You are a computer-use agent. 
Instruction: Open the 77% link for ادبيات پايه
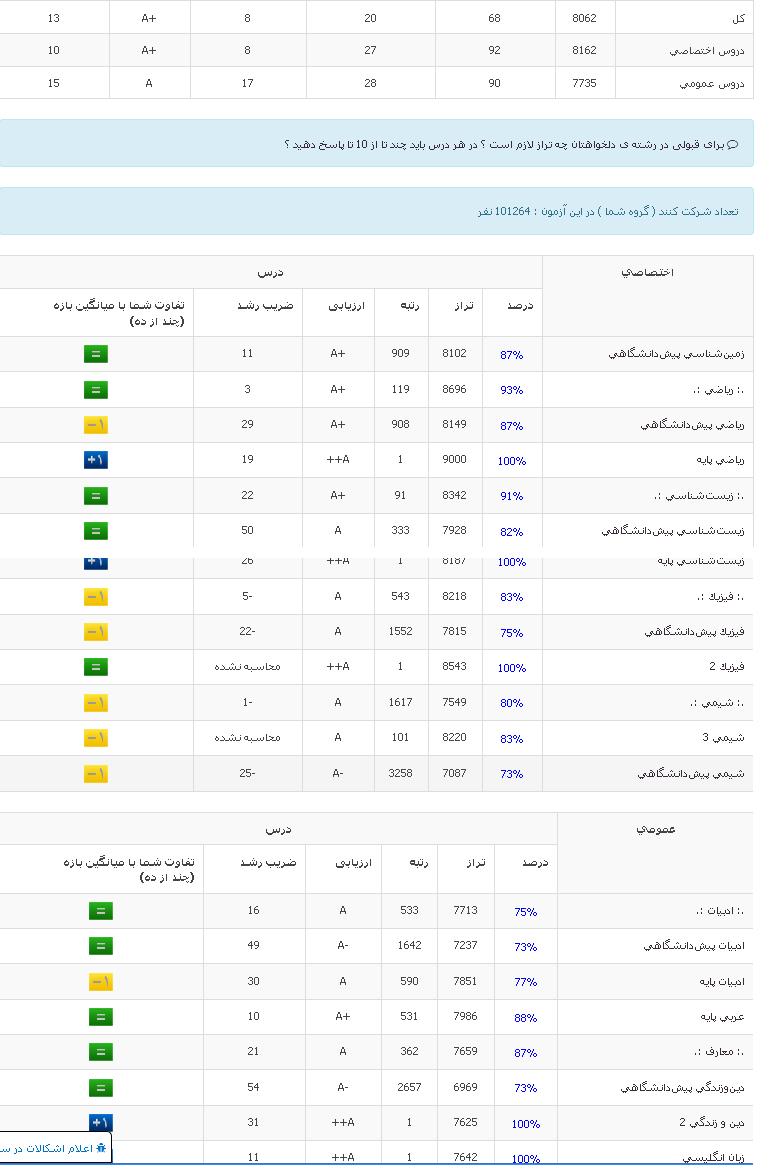click(526, 982)
